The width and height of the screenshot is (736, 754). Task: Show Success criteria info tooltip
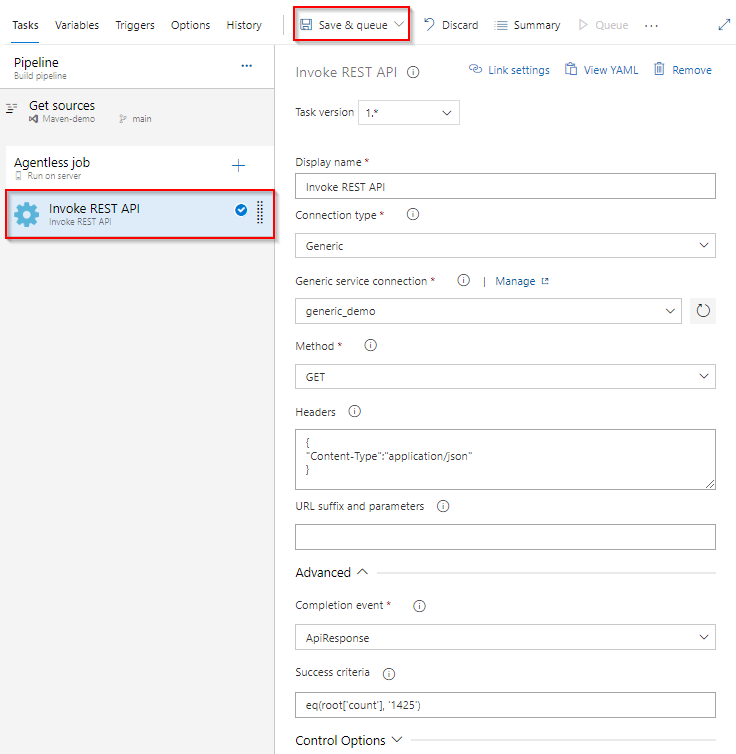389,674
